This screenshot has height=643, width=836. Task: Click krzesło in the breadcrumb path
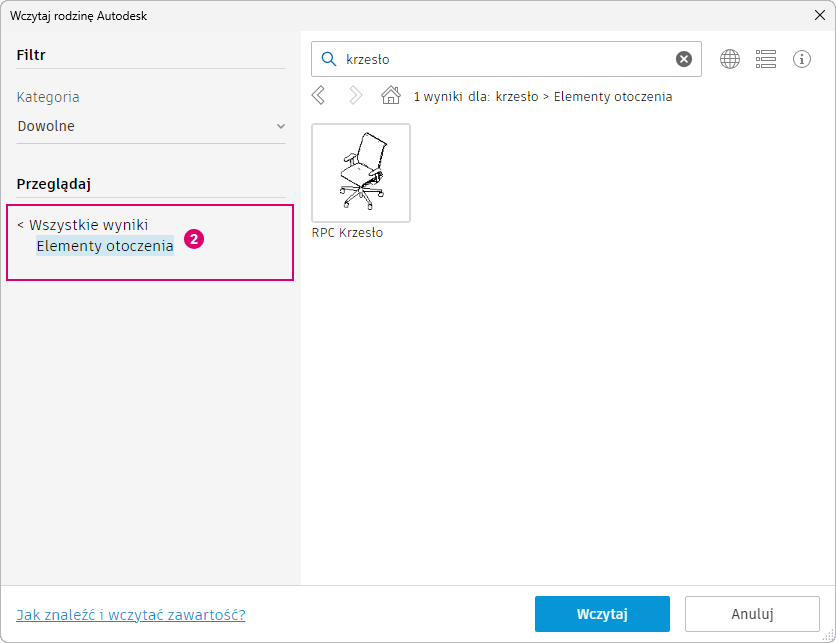point(517,97)
